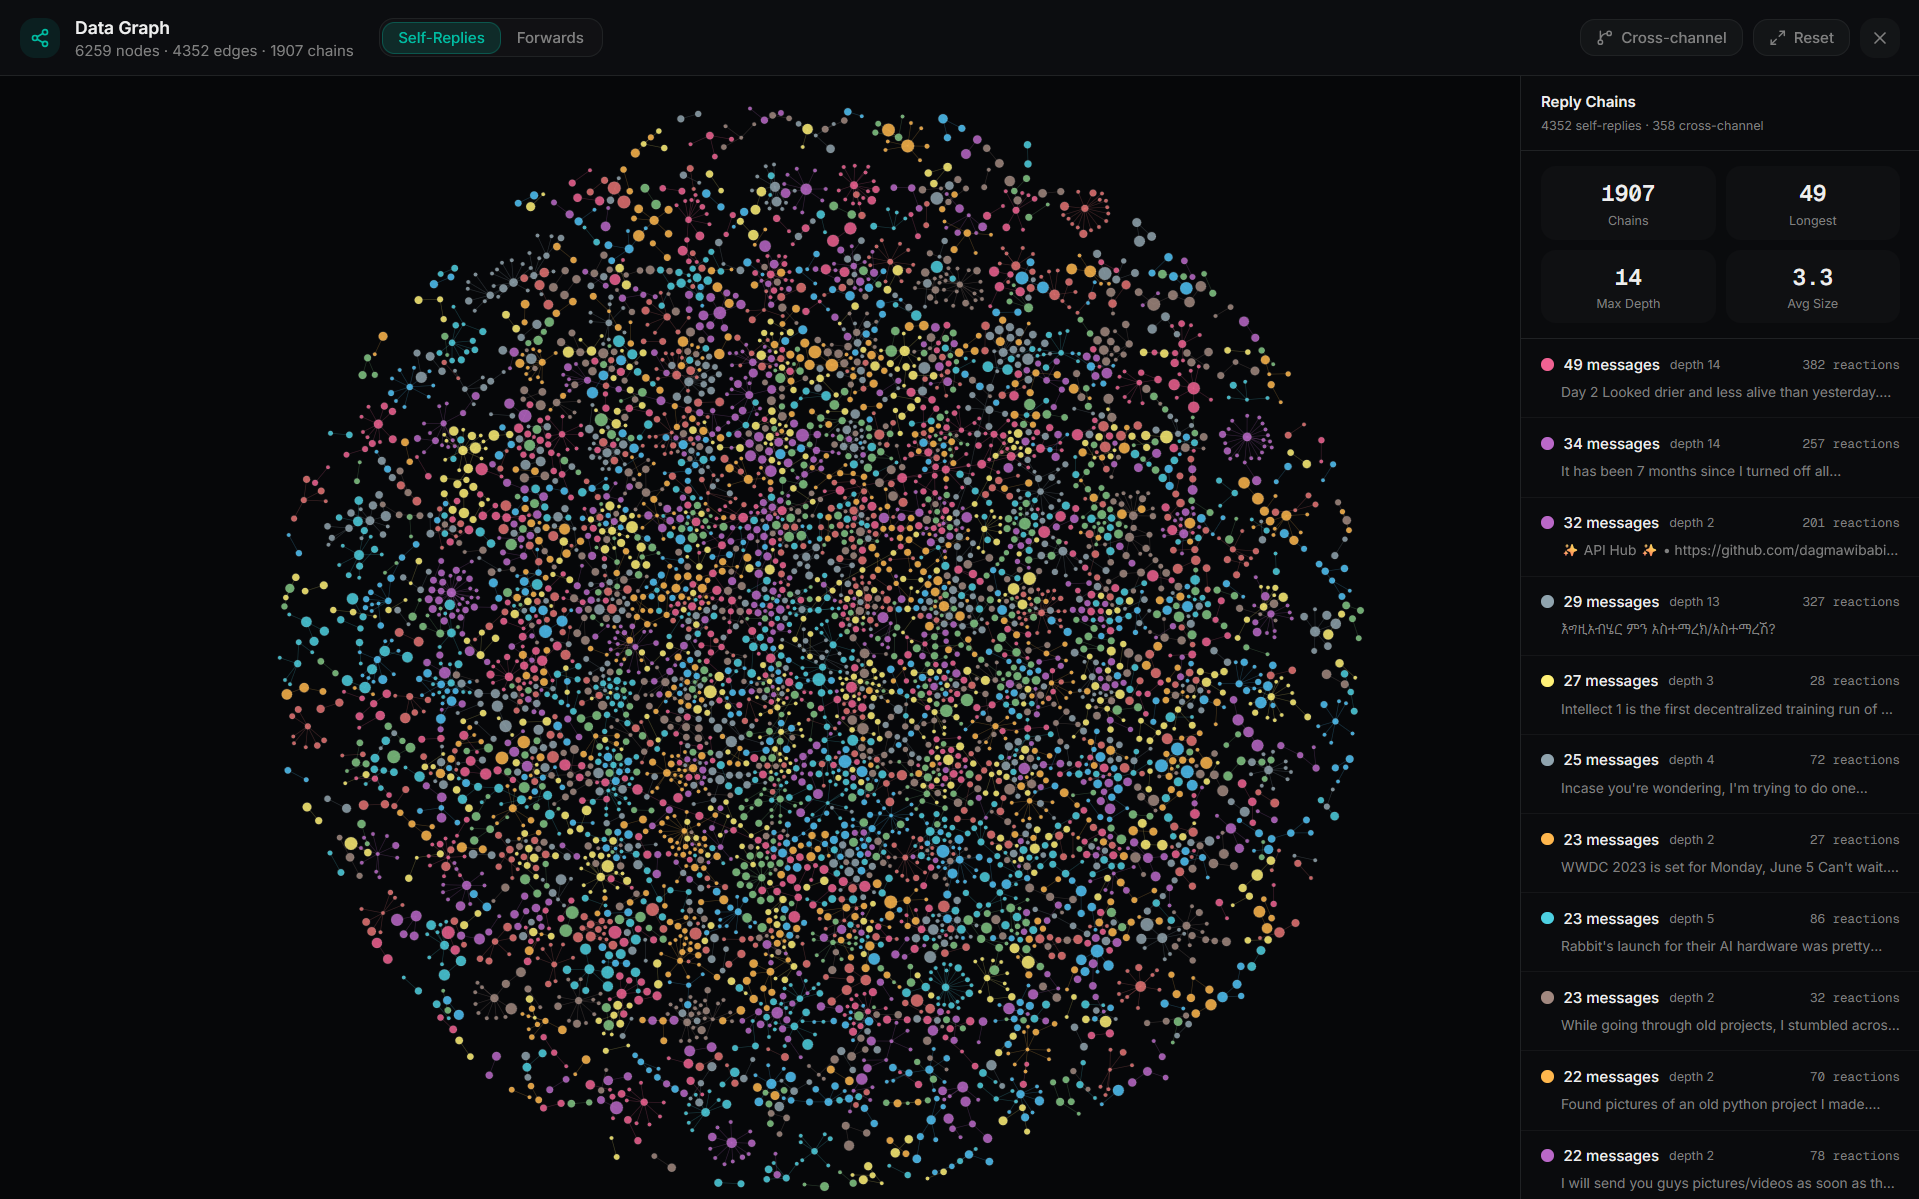Click the Data Graph share-nodes icon
The image size is (1919, 1199).
40,38
